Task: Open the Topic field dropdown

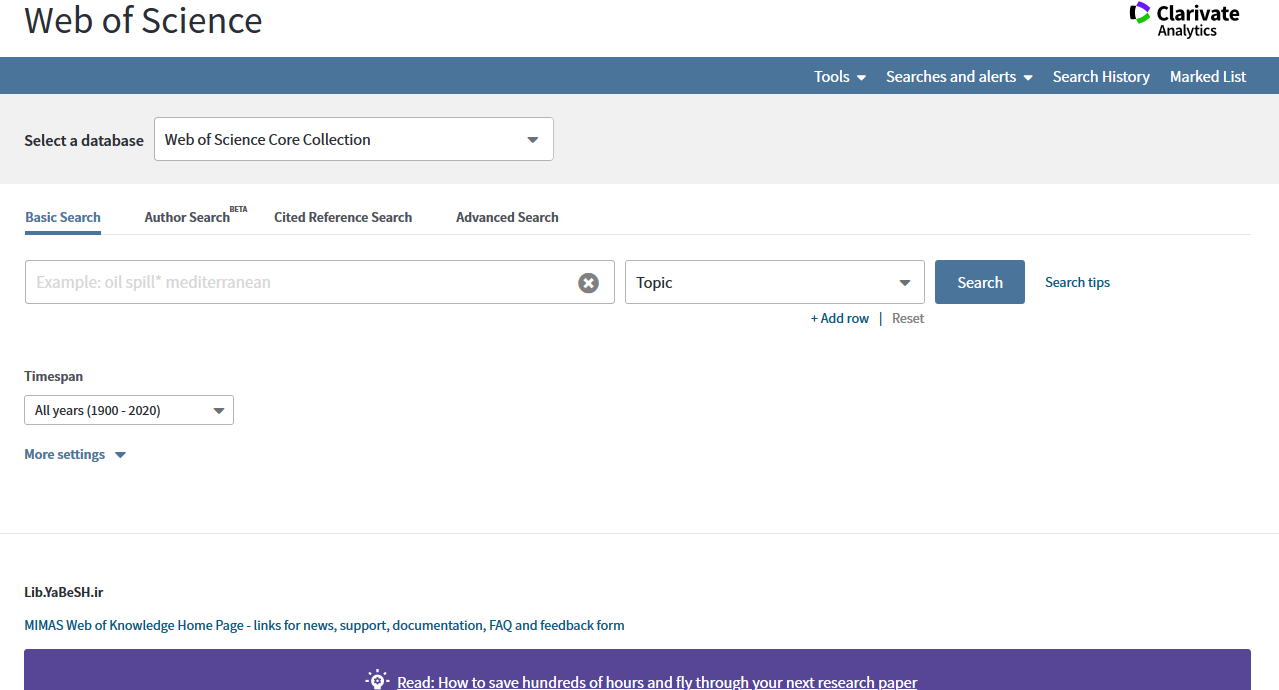Action: [x=775, y=282]
